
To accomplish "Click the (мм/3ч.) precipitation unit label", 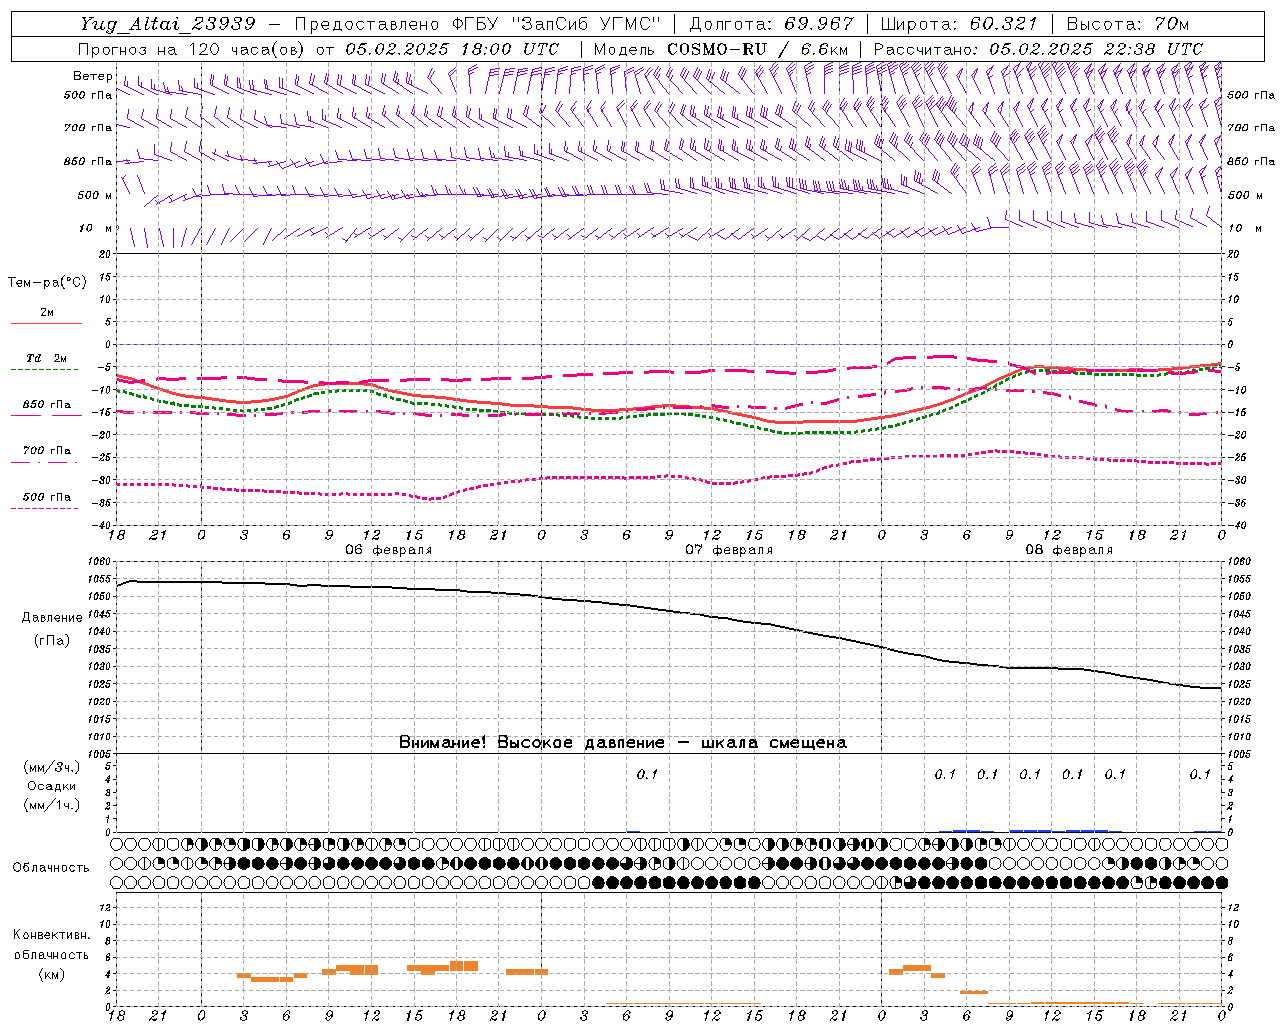I will pos(52,767).
